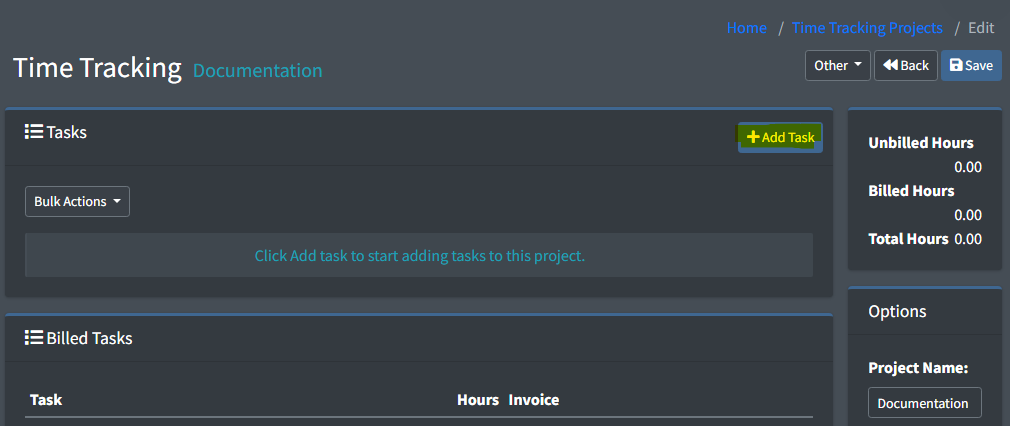1010x426 pixels.
Task: Click the plus icon on Add Task
Action: click(x=753, y=137)
